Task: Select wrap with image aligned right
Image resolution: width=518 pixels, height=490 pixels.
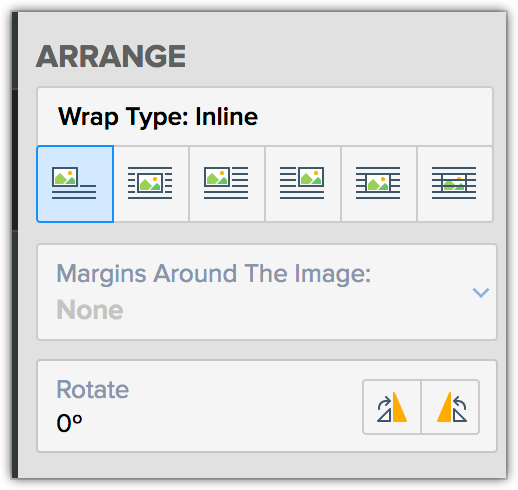Action: click(x=303, y=184)
